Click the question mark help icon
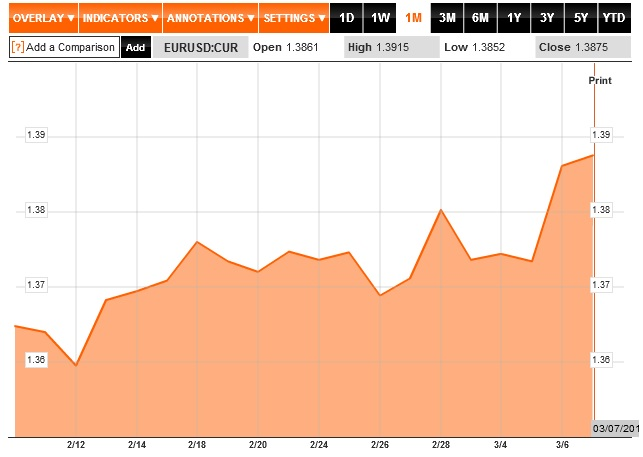Image resolution: width=643 pixels, height=457 pixels. click(17, 47)
